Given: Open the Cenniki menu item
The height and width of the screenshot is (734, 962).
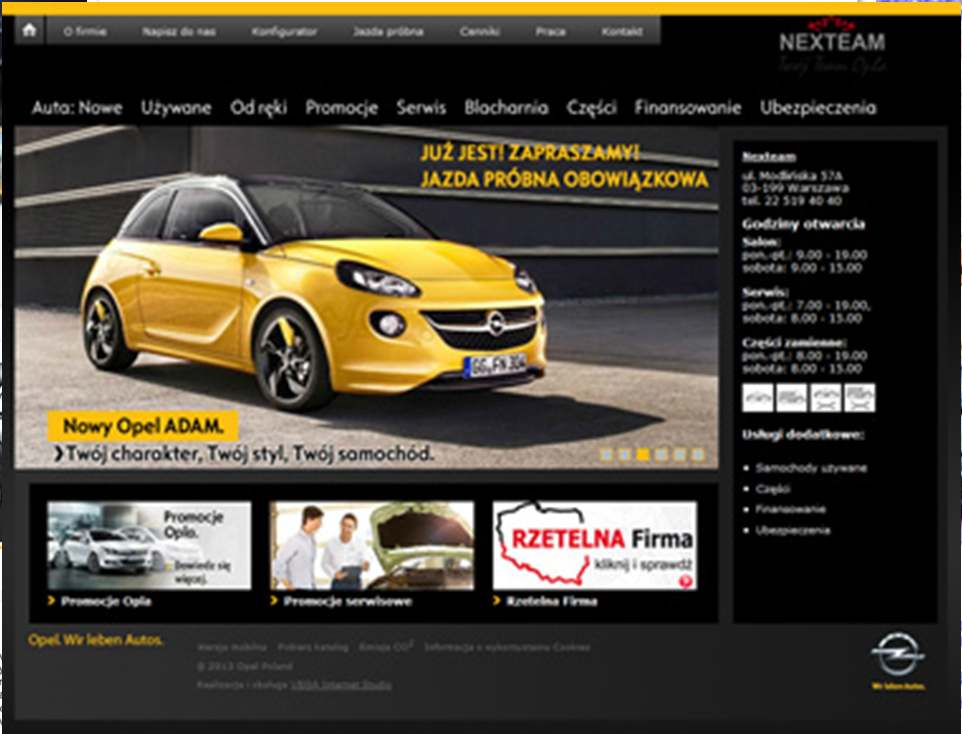Looking at the screenshot, I should click(480, 31).
